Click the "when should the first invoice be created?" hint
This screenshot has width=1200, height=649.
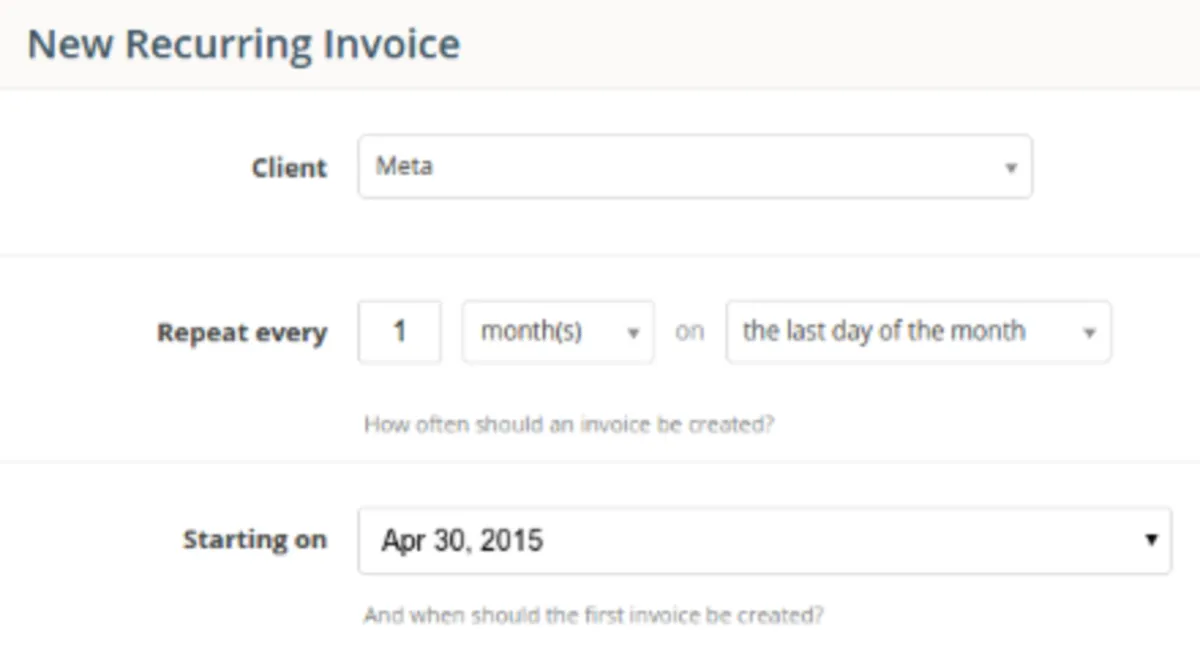[x=593, y=614]
